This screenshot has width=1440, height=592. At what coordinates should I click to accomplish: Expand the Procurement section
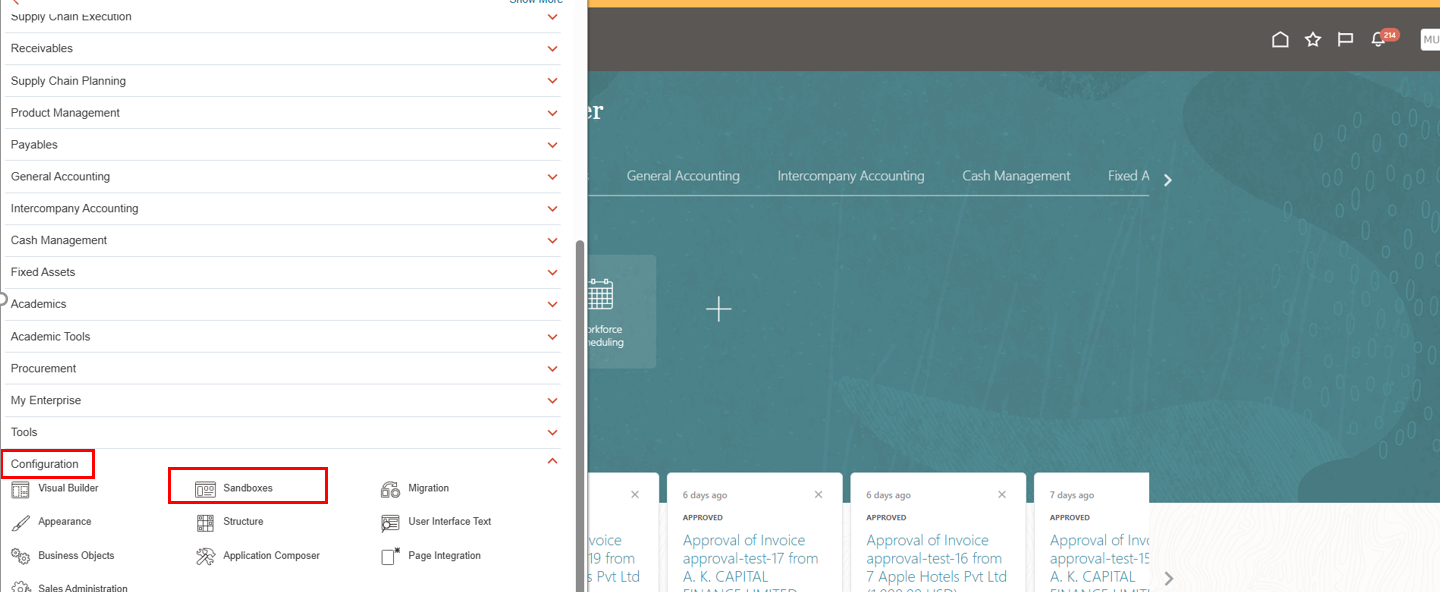(x=553, y=368)
